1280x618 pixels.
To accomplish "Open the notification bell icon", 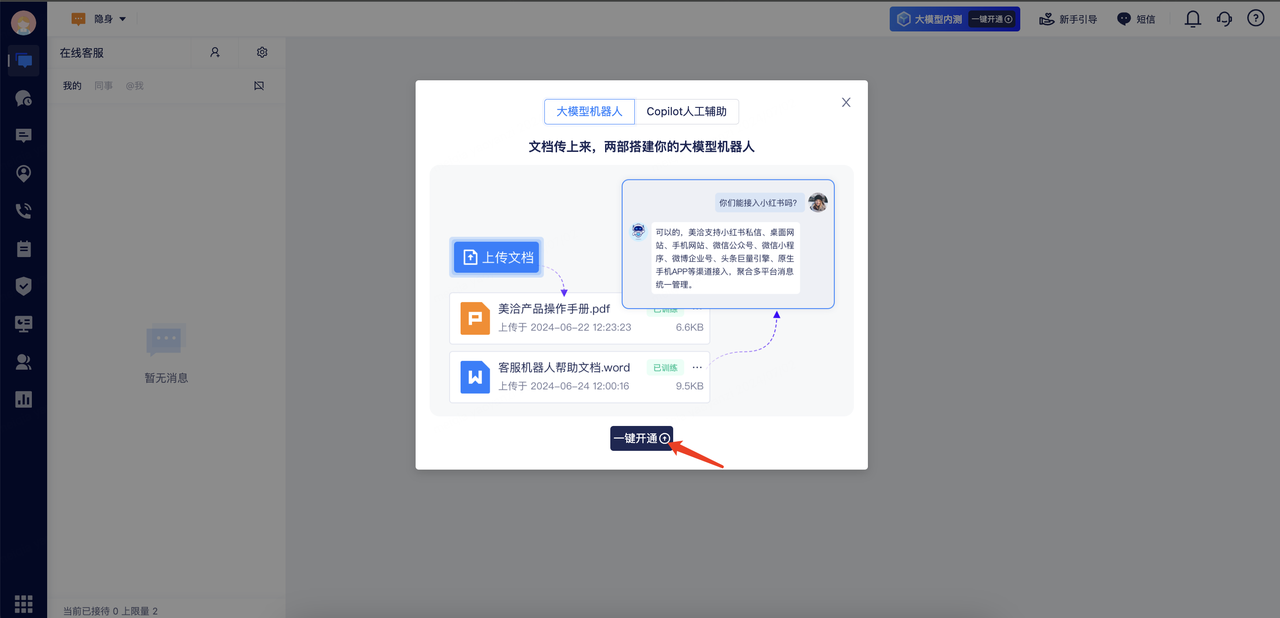I will tap(1193, 19).
